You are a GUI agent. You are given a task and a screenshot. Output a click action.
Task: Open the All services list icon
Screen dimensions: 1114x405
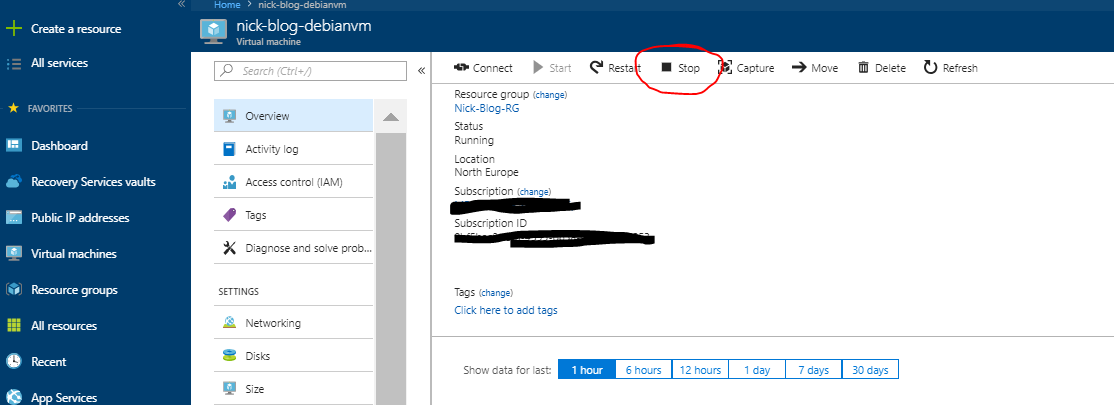point(13,63)
